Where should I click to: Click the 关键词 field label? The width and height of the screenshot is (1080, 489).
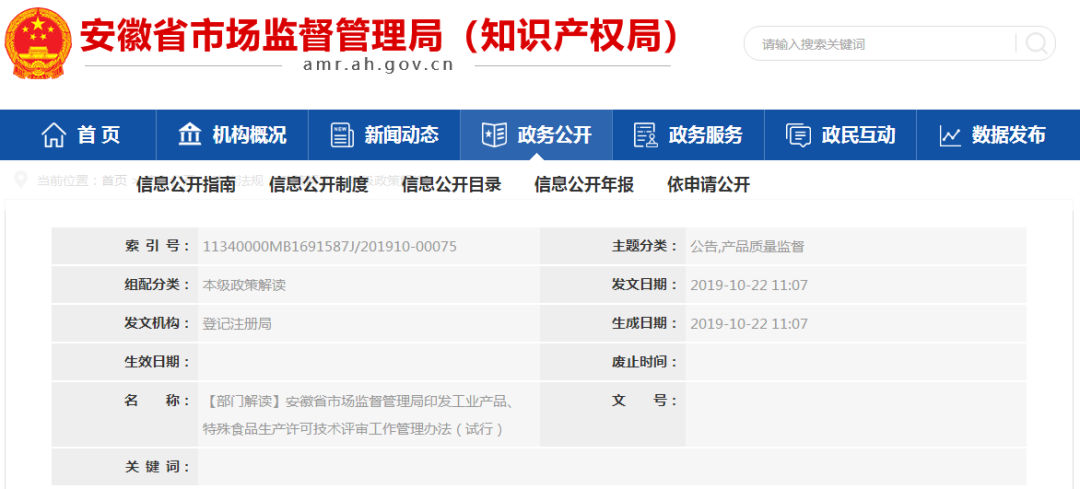pyautogui.click(x=157, y=467)
